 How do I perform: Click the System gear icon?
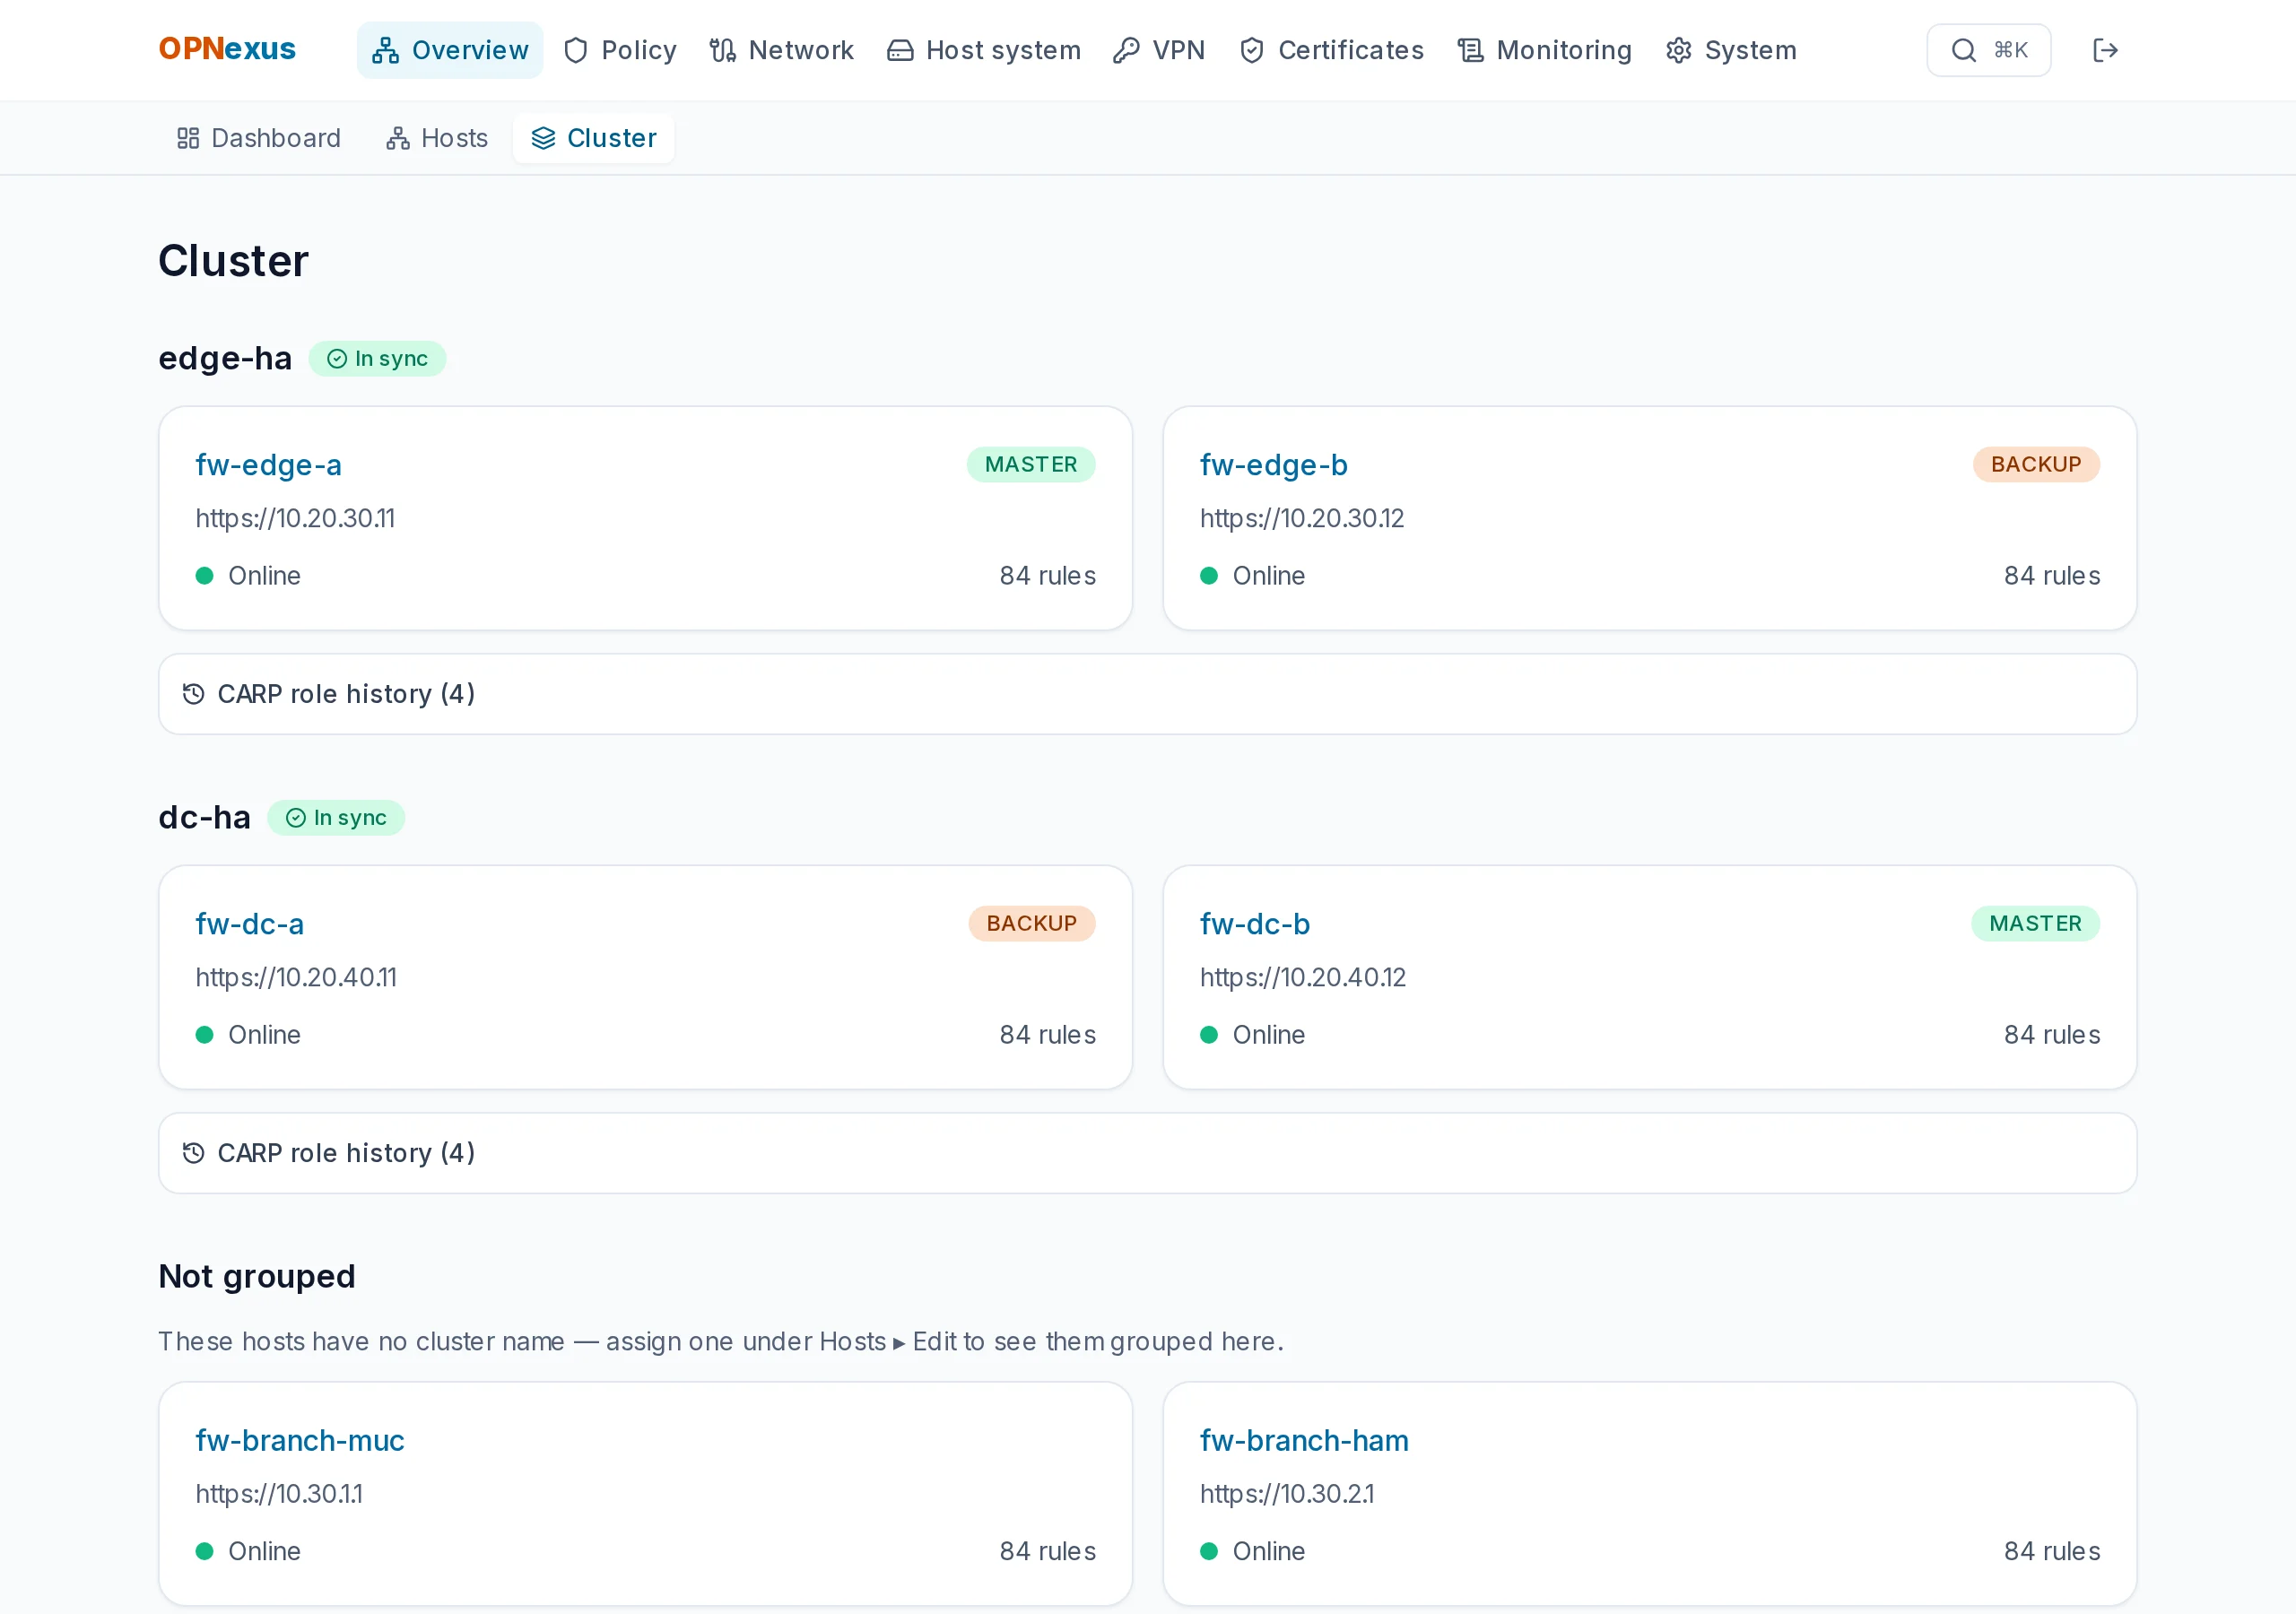point(1679,50)
